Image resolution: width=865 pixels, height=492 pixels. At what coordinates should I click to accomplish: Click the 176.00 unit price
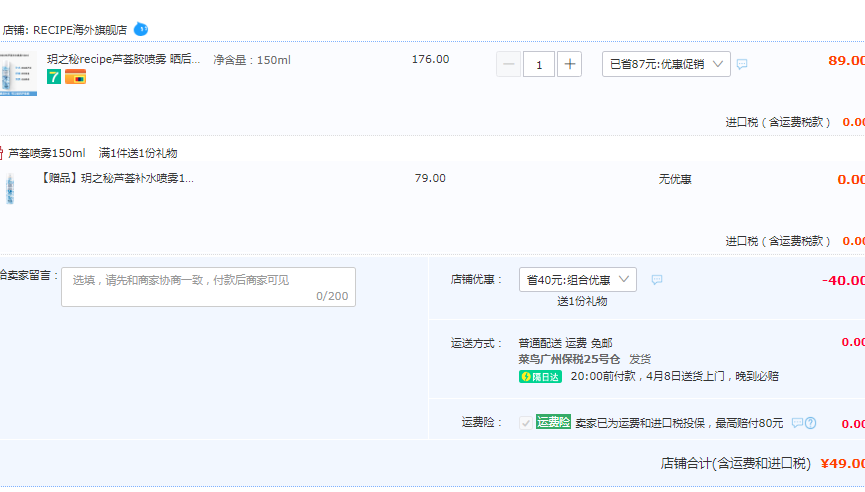pos(430,59)
